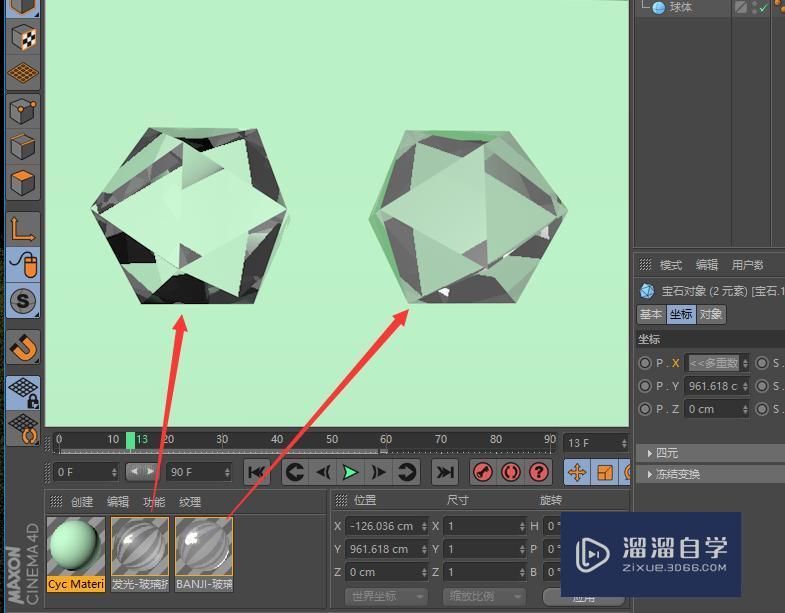
Task: Open the 编辑 menu in attributes manager
Action: pos(707,265)
